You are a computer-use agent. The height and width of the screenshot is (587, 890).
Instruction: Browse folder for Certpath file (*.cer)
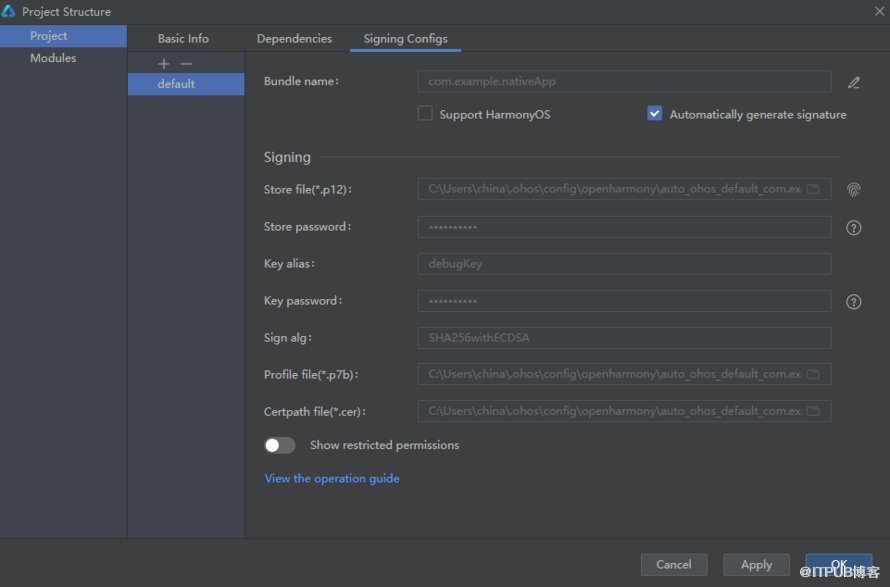point(813,411)
